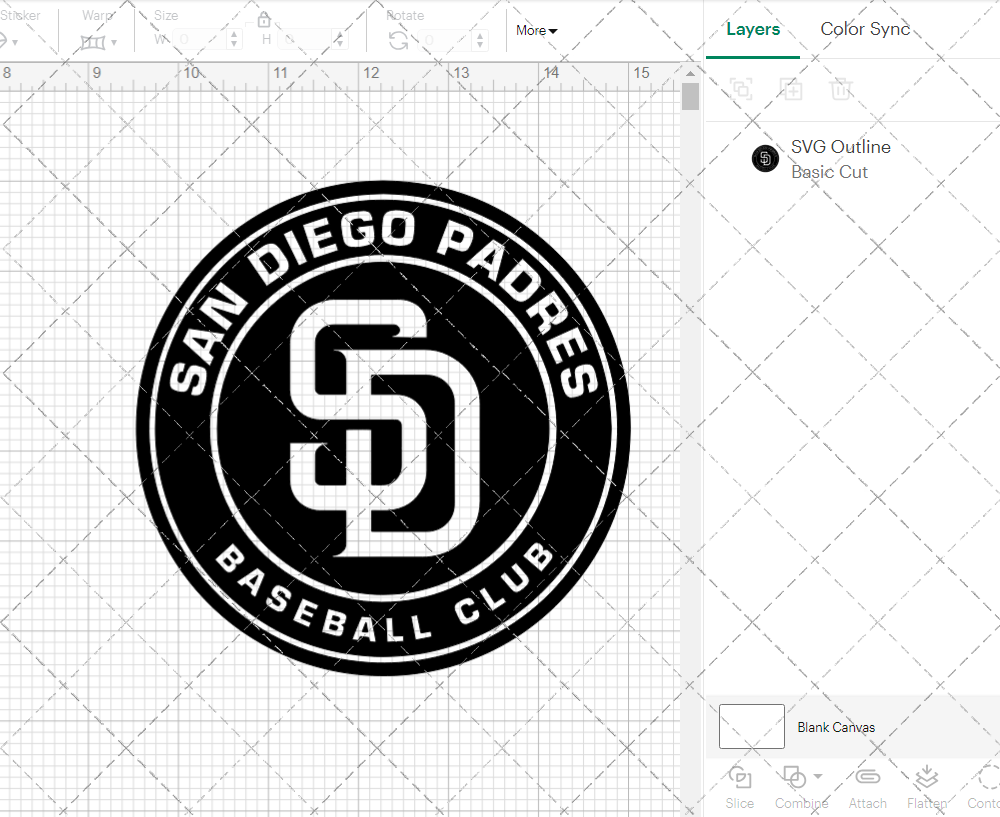Screen dimensions: 1000x817
Task: Switch to the Color Sync tab
Action: pyautogui.click(x=865, y=29)
